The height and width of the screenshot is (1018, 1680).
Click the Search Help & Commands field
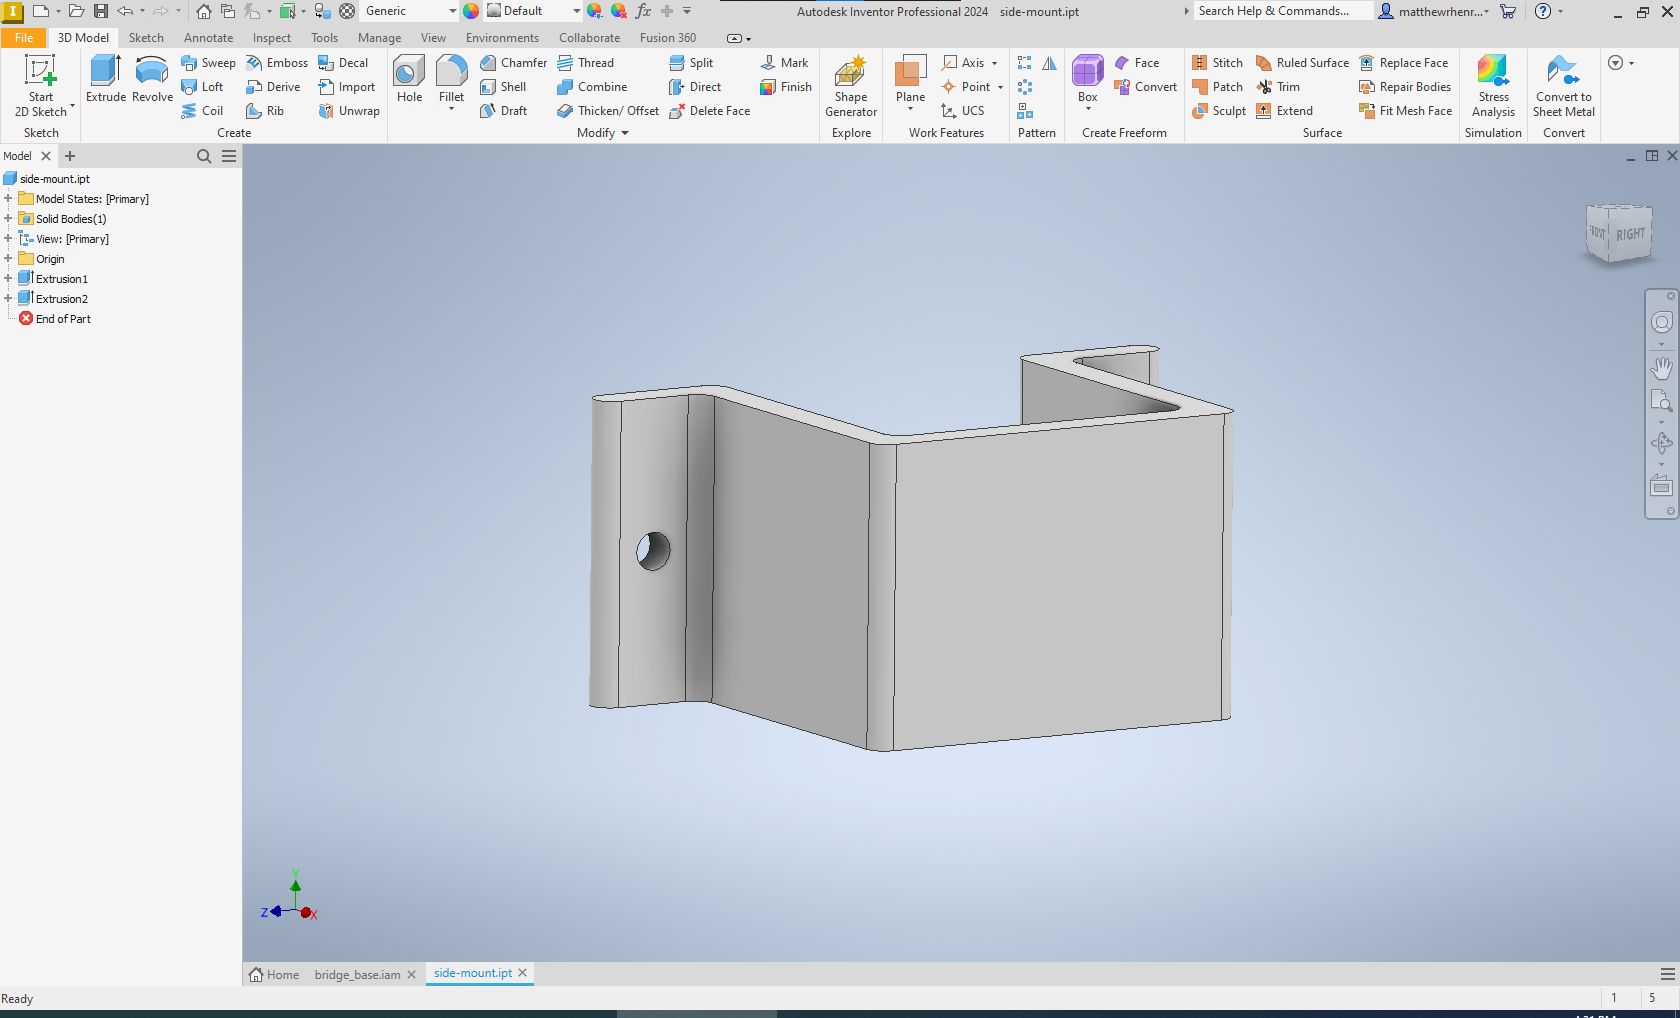[1282, 11]
